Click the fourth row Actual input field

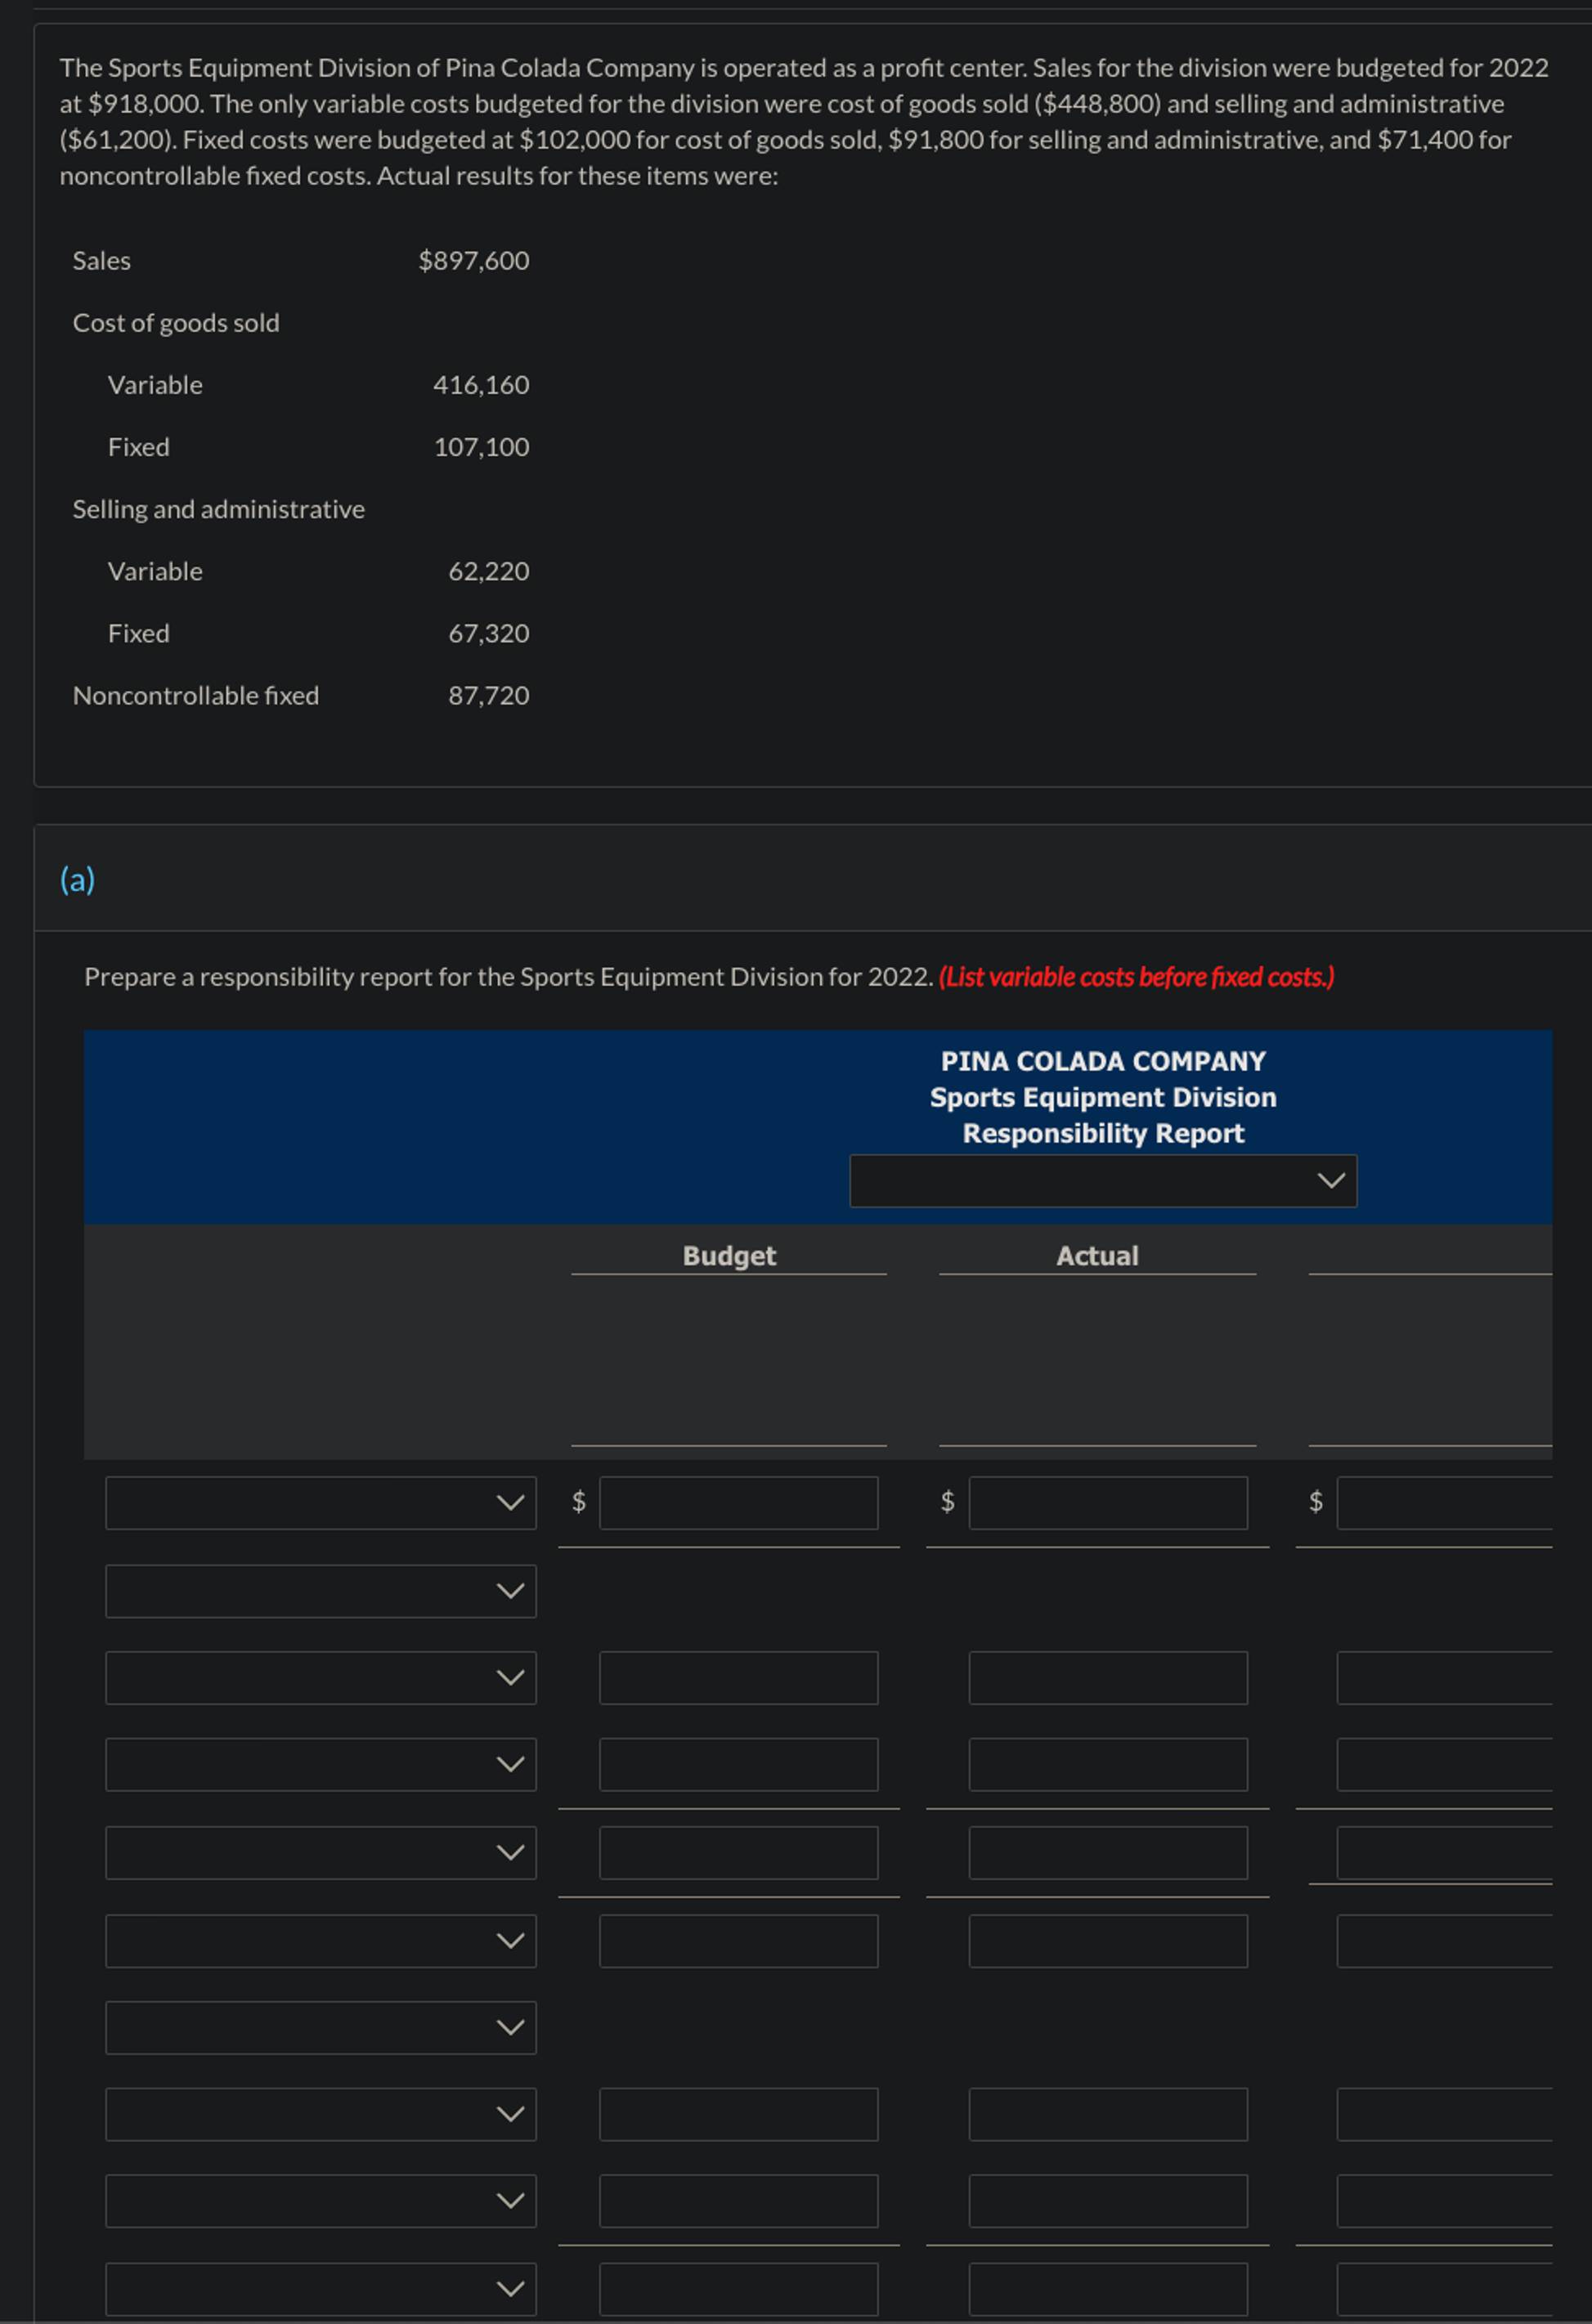coord(1107,1764)
